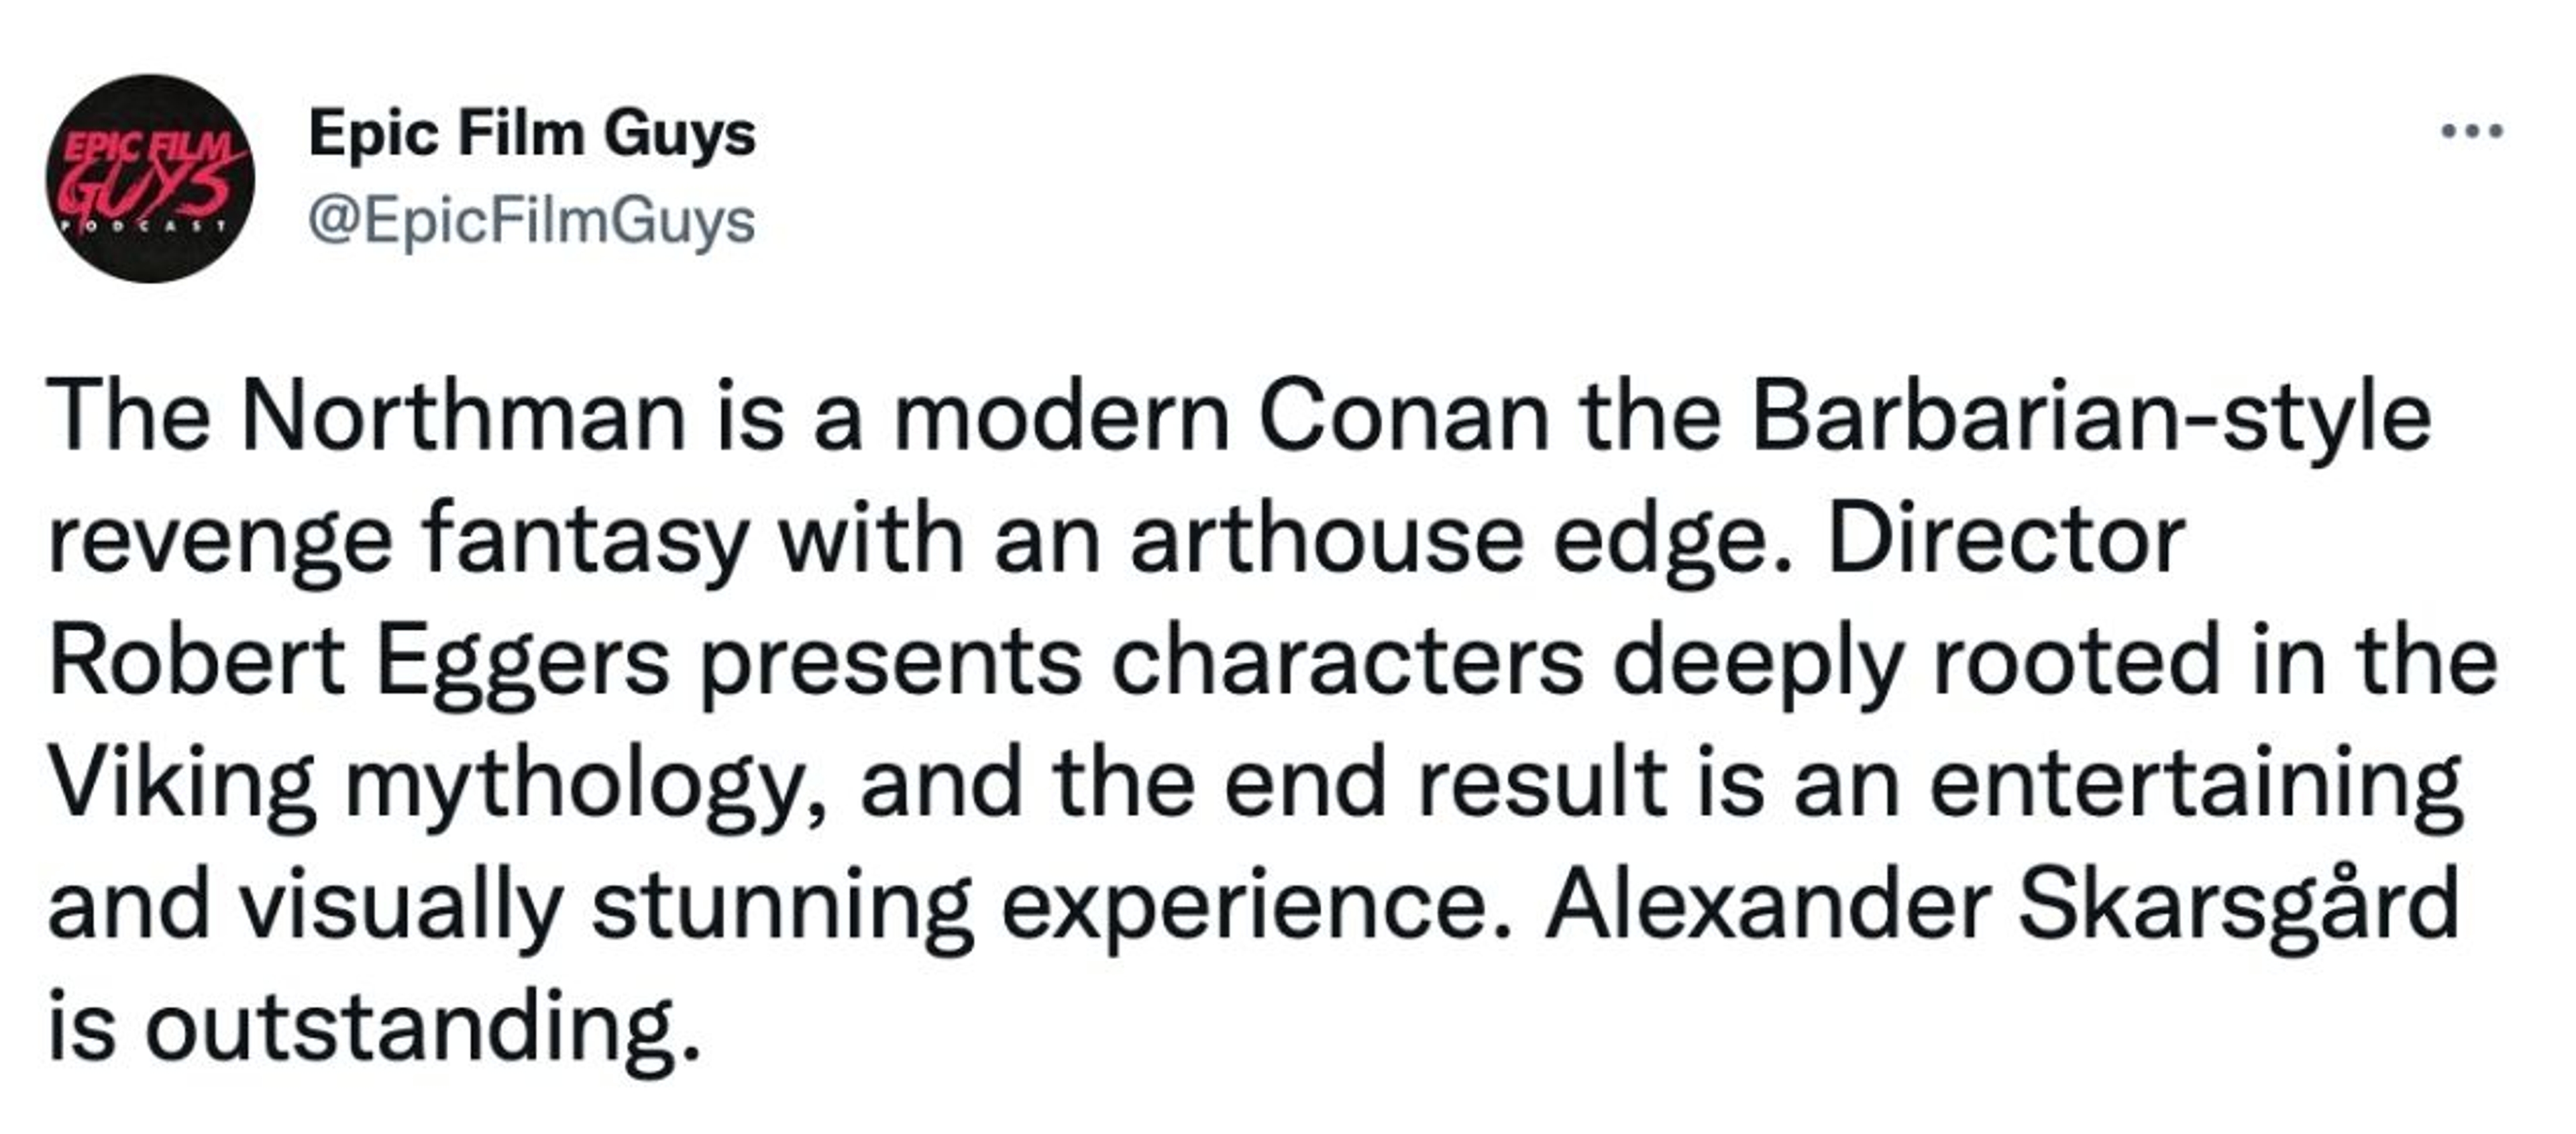Click the word "entertaining" in the tweet
Image resolution: width=2576 pixels, height=1134 pixels.
point(2196,786)
